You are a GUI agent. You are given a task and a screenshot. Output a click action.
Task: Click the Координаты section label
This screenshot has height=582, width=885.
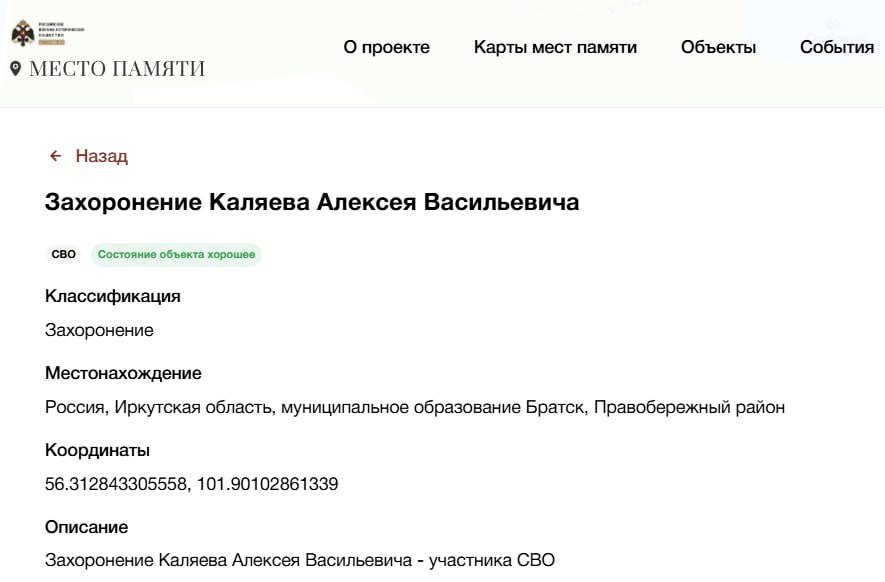[97, 450]
